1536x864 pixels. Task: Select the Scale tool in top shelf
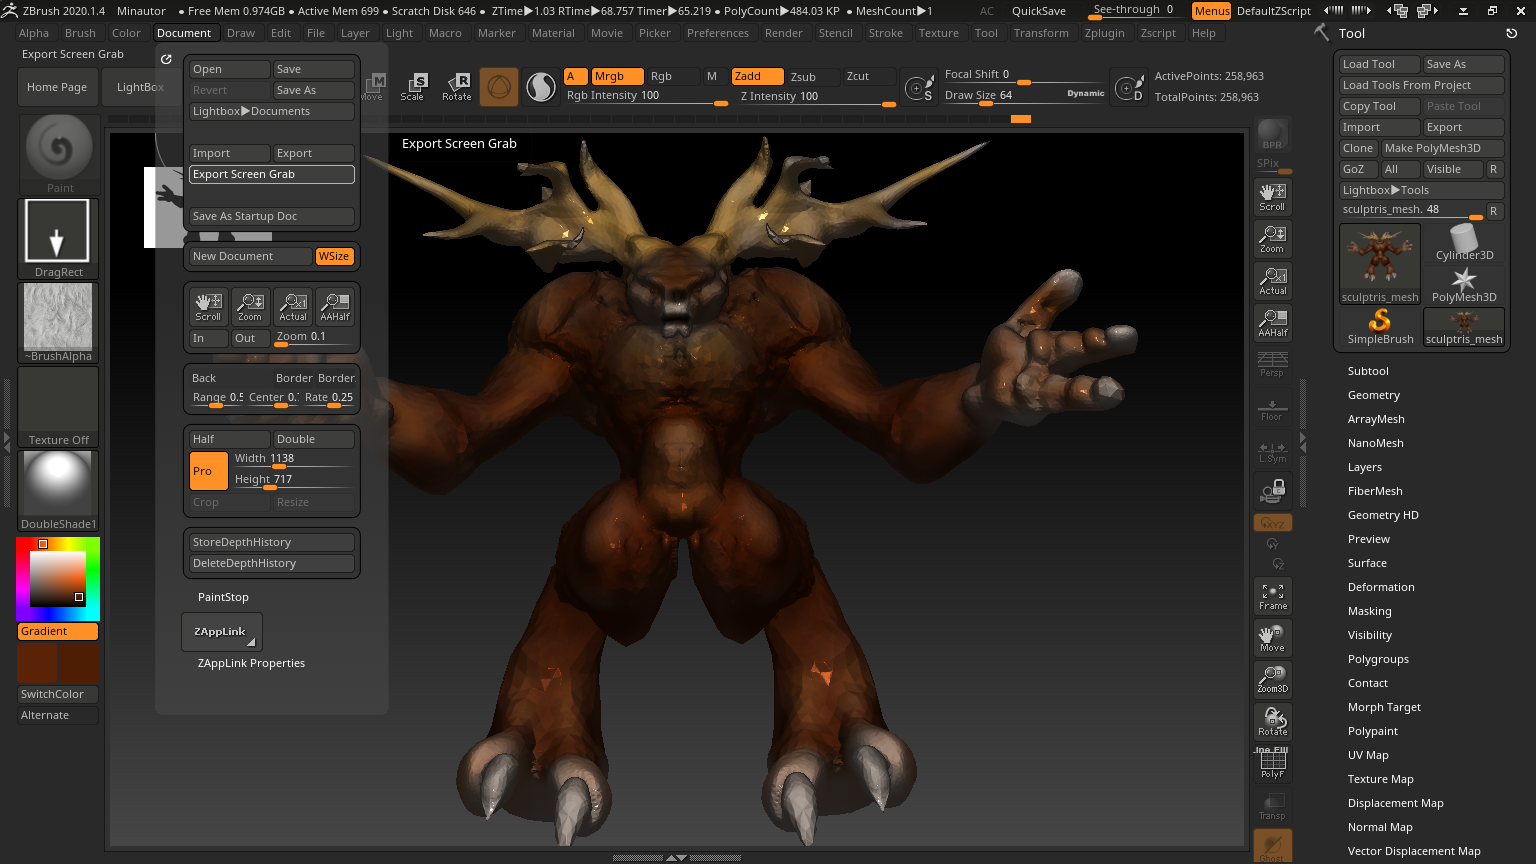(x=413, y=87)
